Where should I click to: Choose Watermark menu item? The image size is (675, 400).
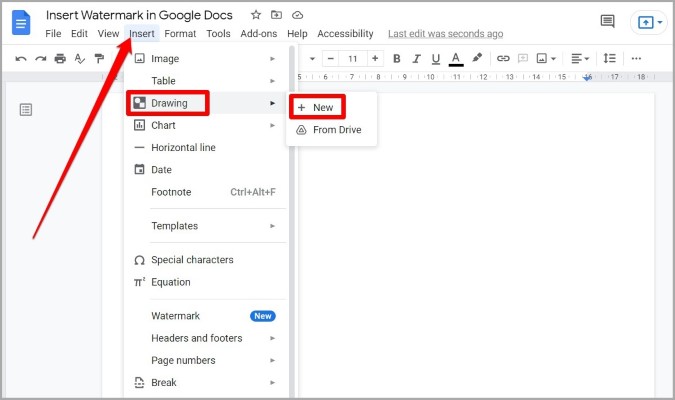point(206,316)
